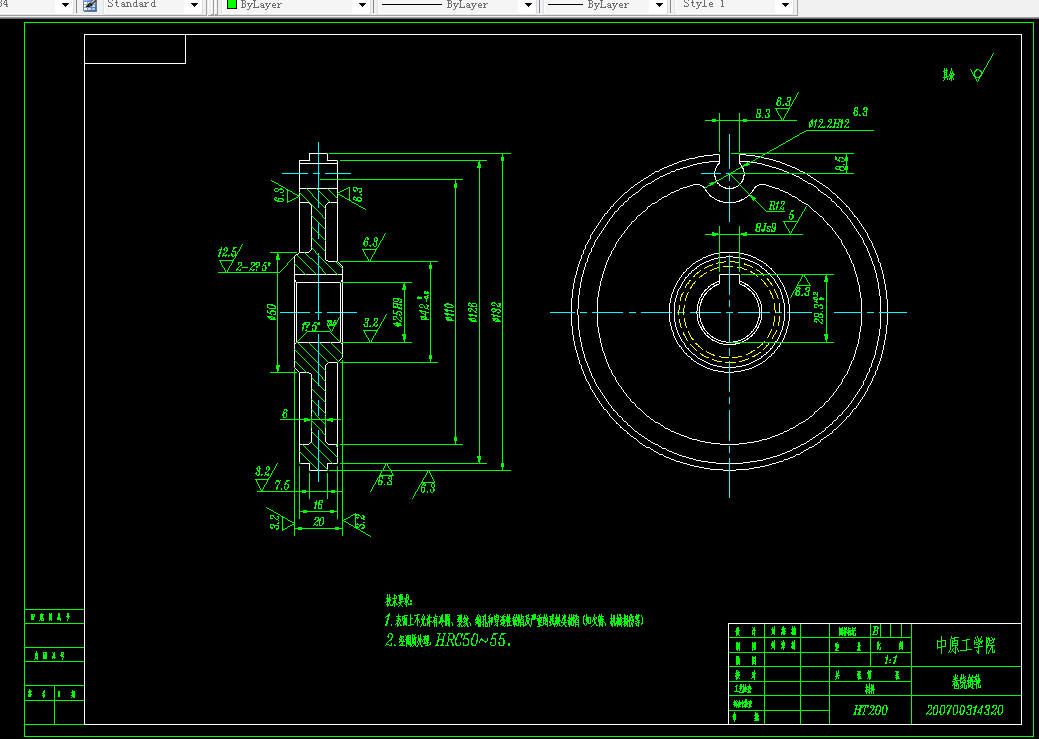This screenshot has width=1039, height=739.
Task: Select the empty label box at sheet top-left
Action: (x=135, y=49)
